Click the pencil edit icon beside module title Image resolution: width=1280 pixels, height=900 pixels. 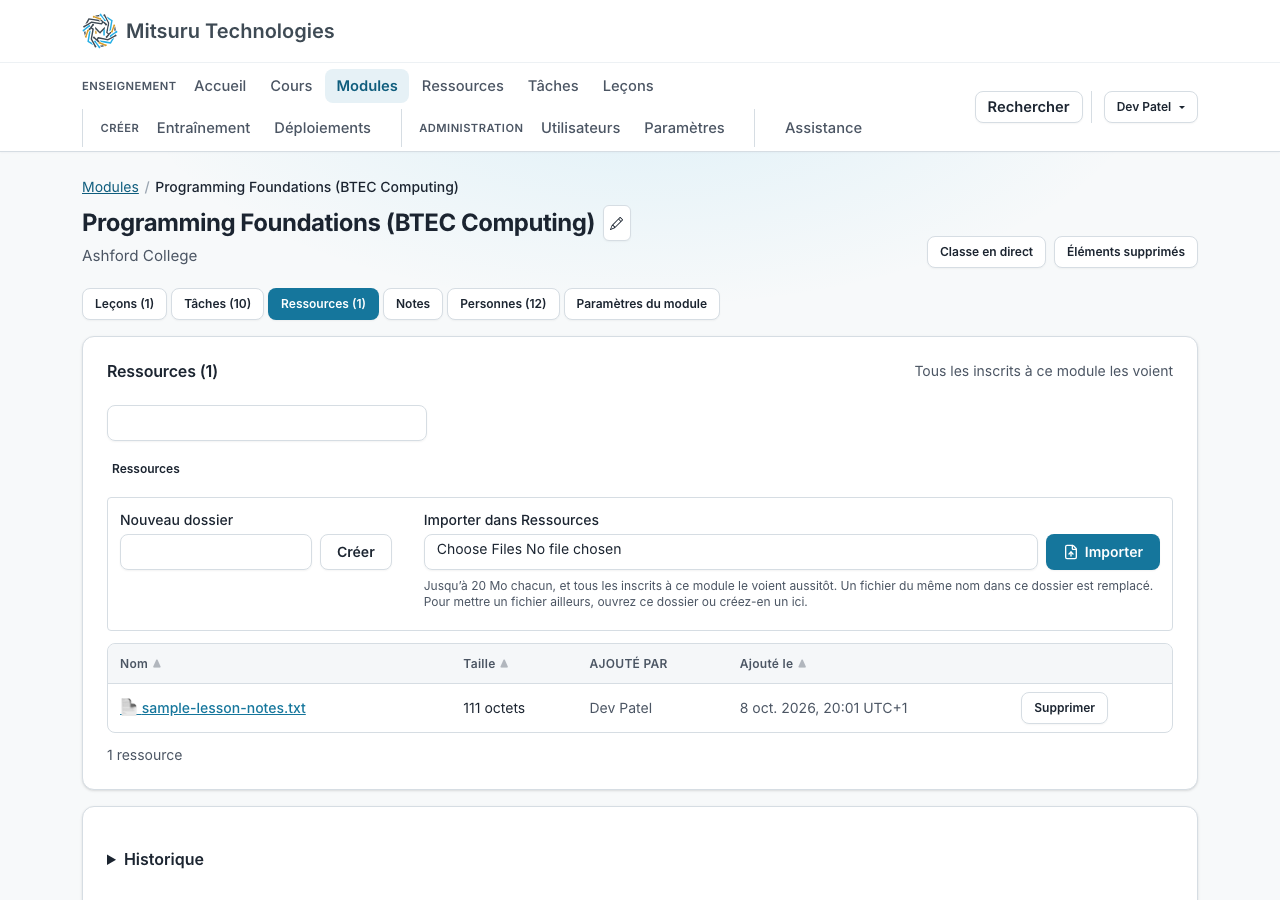click(617, 223)
